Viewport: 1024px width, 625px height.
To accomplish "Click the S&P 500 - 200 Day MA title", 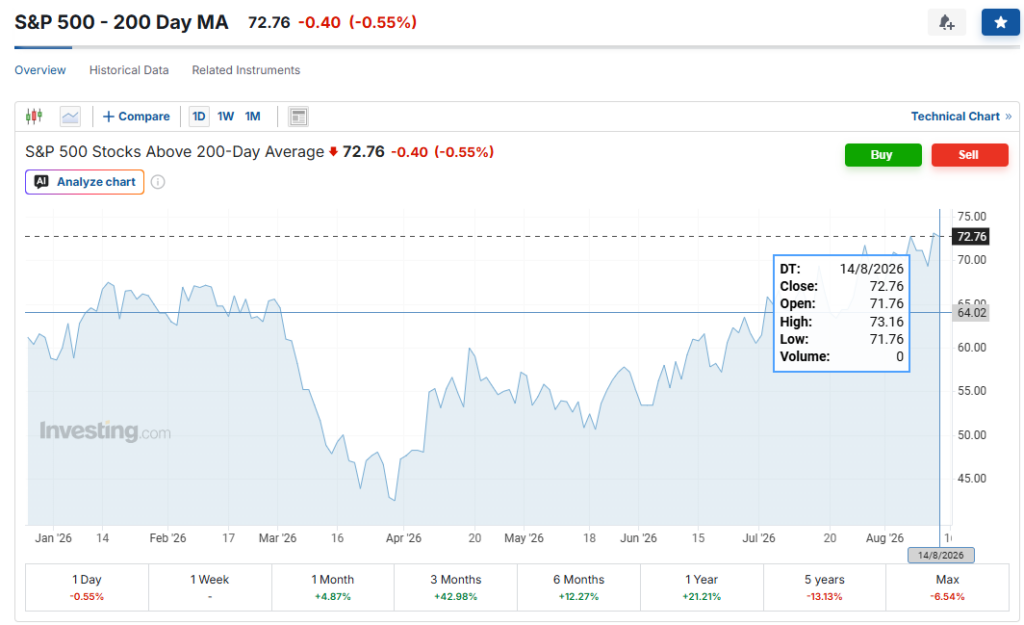I will point(121,22).
